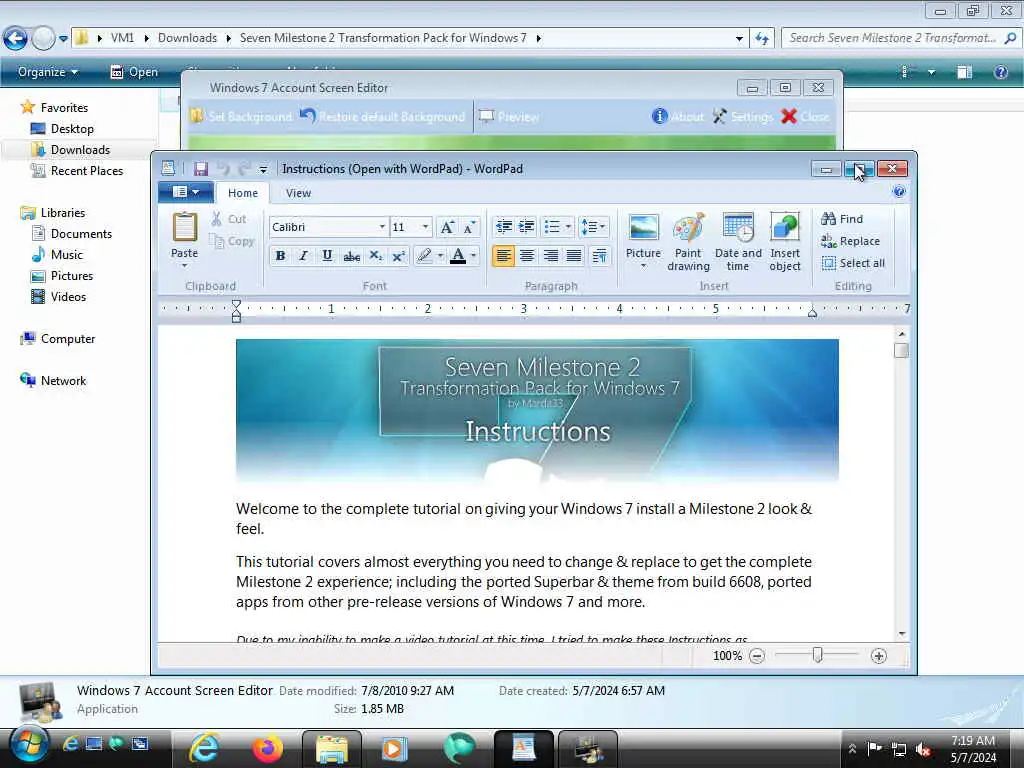The image size is (1024, 768).
Task: Click Find in Editing group
Action: click(x=842, y=219)
